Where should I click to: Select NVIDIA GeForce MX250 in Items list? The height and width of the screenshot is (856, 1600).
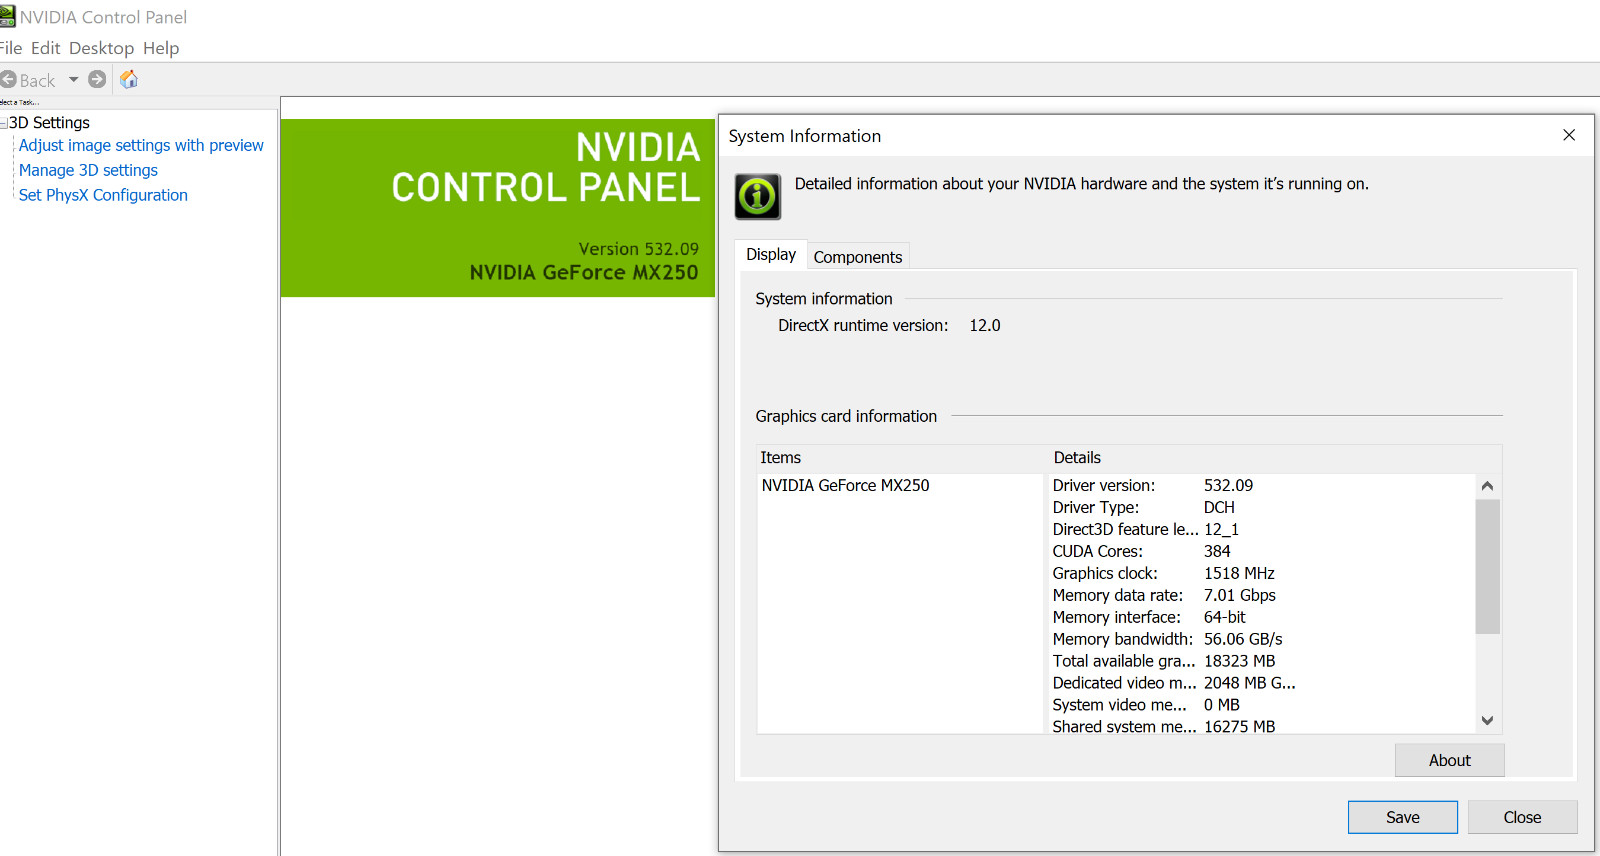click(845, 486)
